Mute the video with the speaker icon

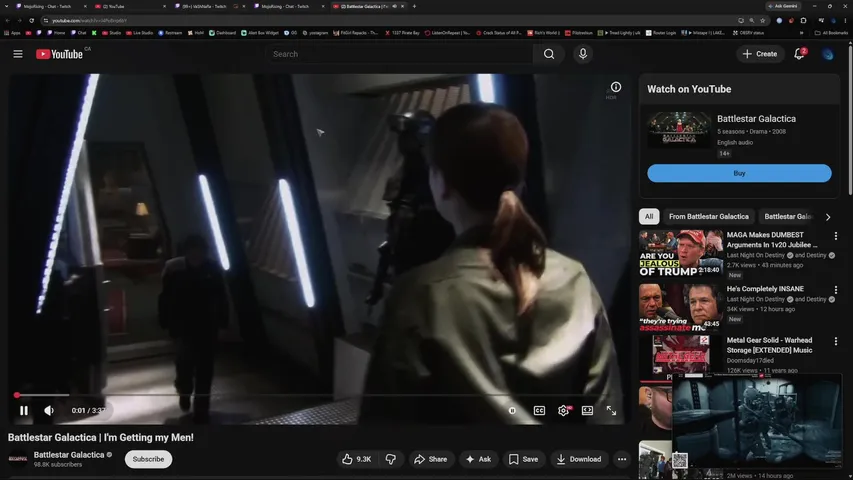[49, 410]
